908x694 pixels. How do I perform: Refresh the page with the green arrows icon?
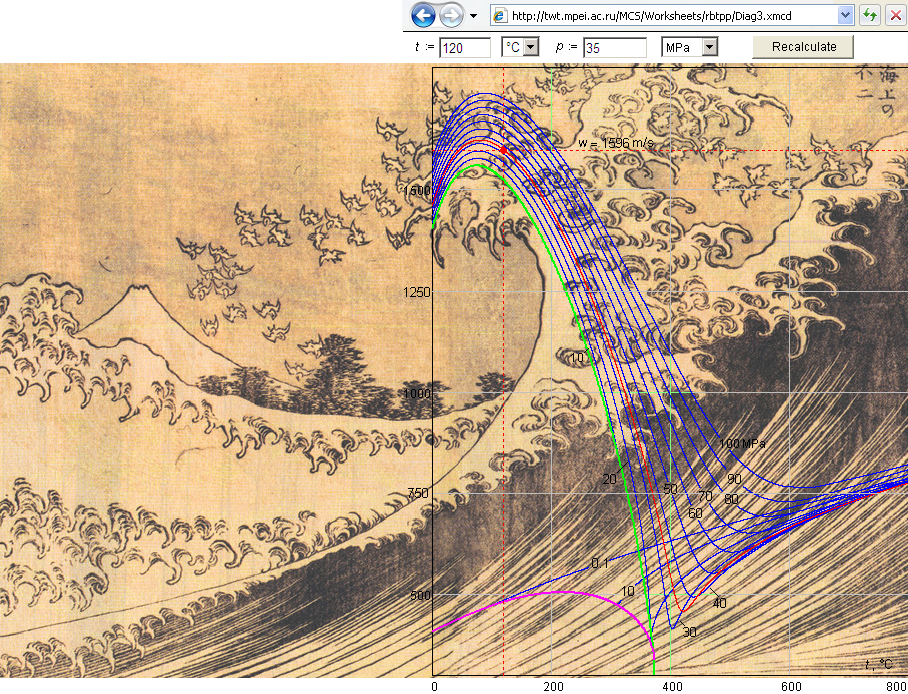tap(870, 16)
